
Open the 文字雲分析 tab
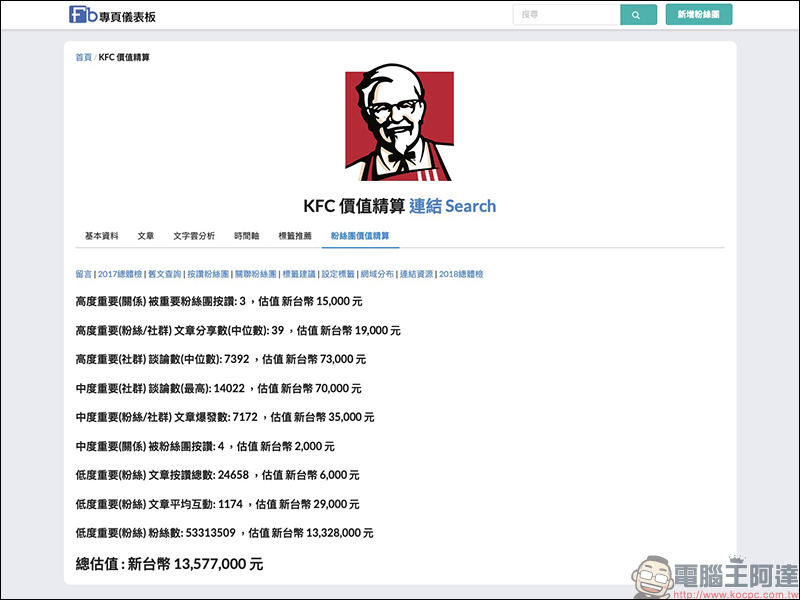(194, 236)
